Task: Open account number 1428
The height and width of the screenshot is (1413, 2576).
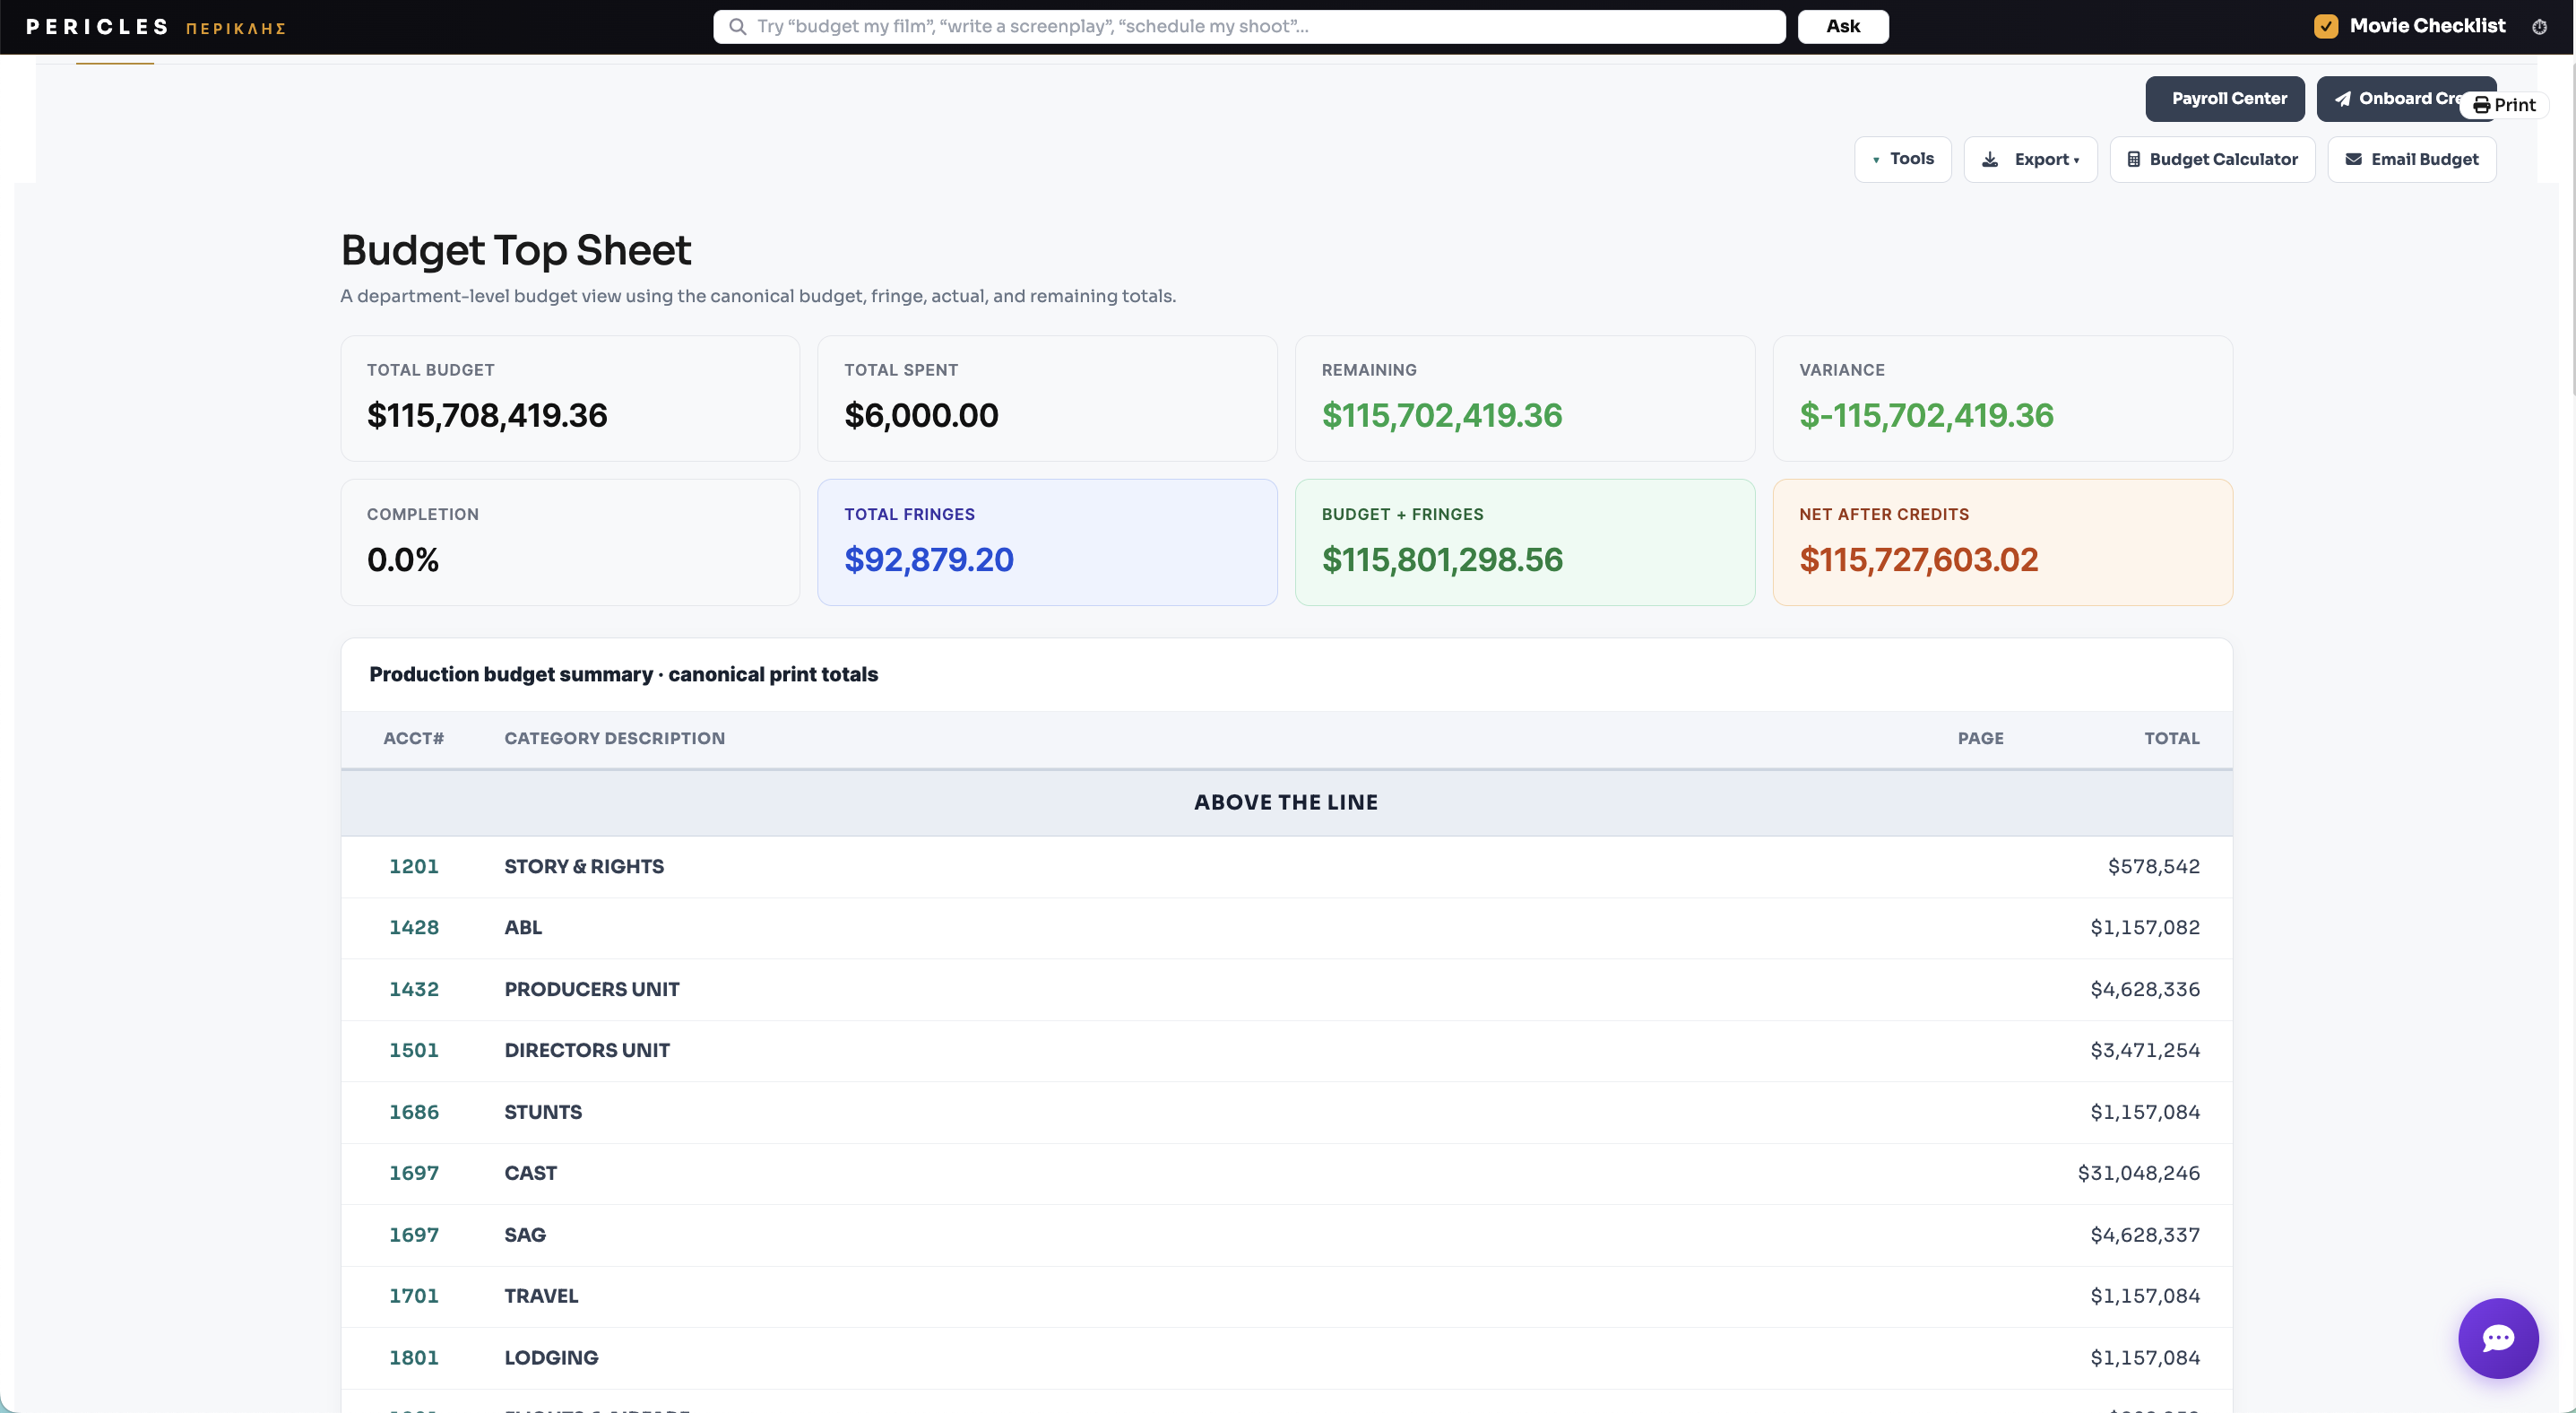Action: (414, 927)
